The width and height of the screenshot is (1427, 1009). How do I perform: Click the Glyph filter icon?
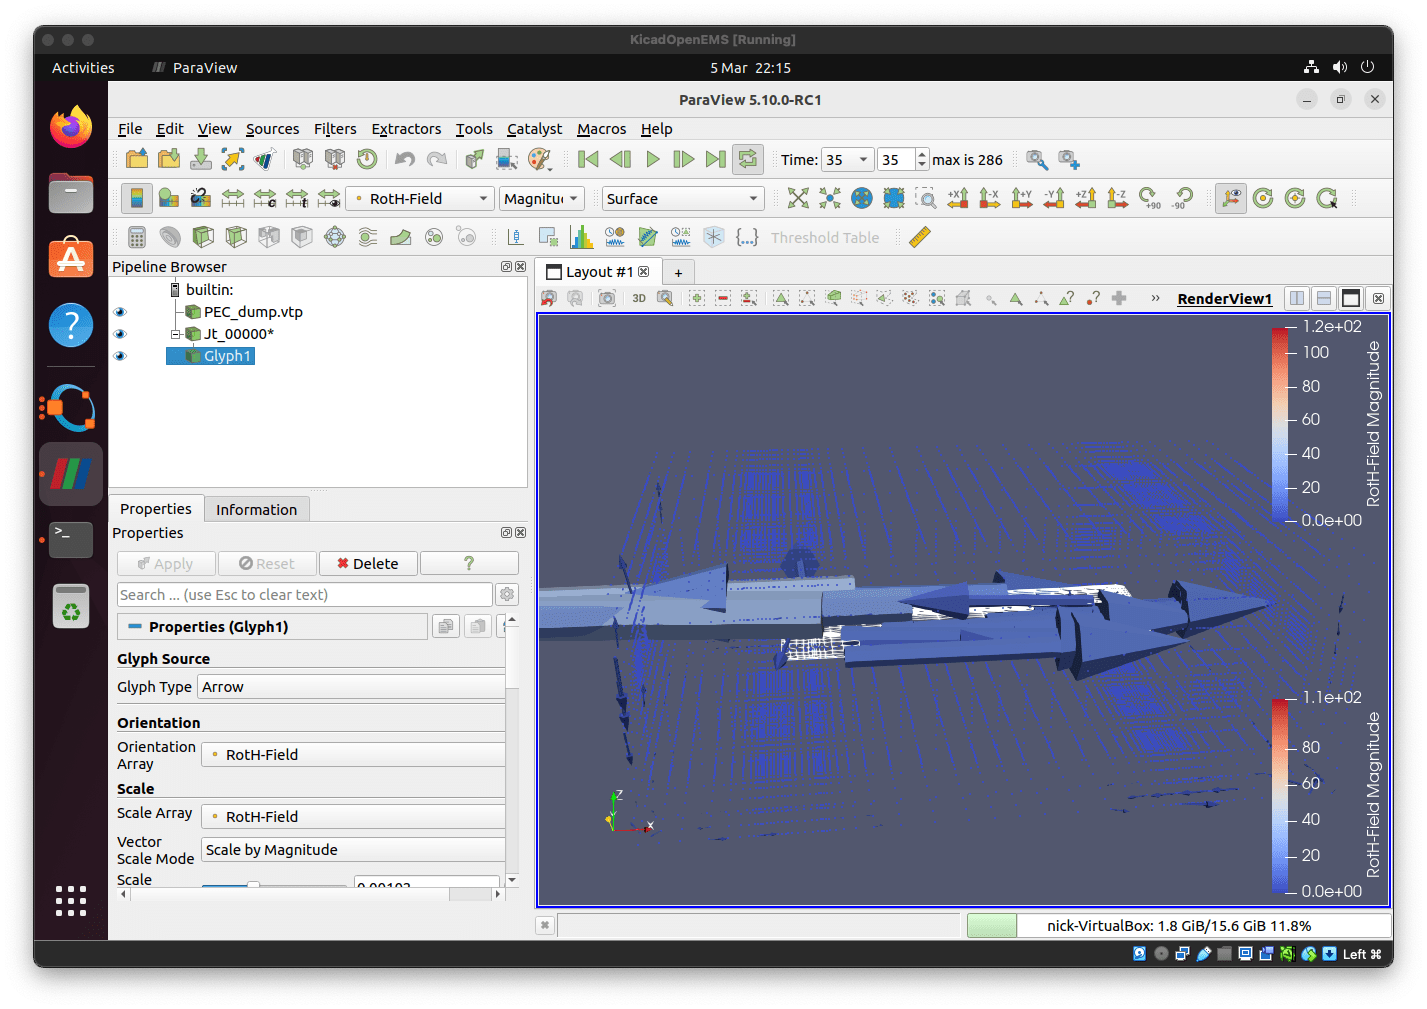point(335,237)
